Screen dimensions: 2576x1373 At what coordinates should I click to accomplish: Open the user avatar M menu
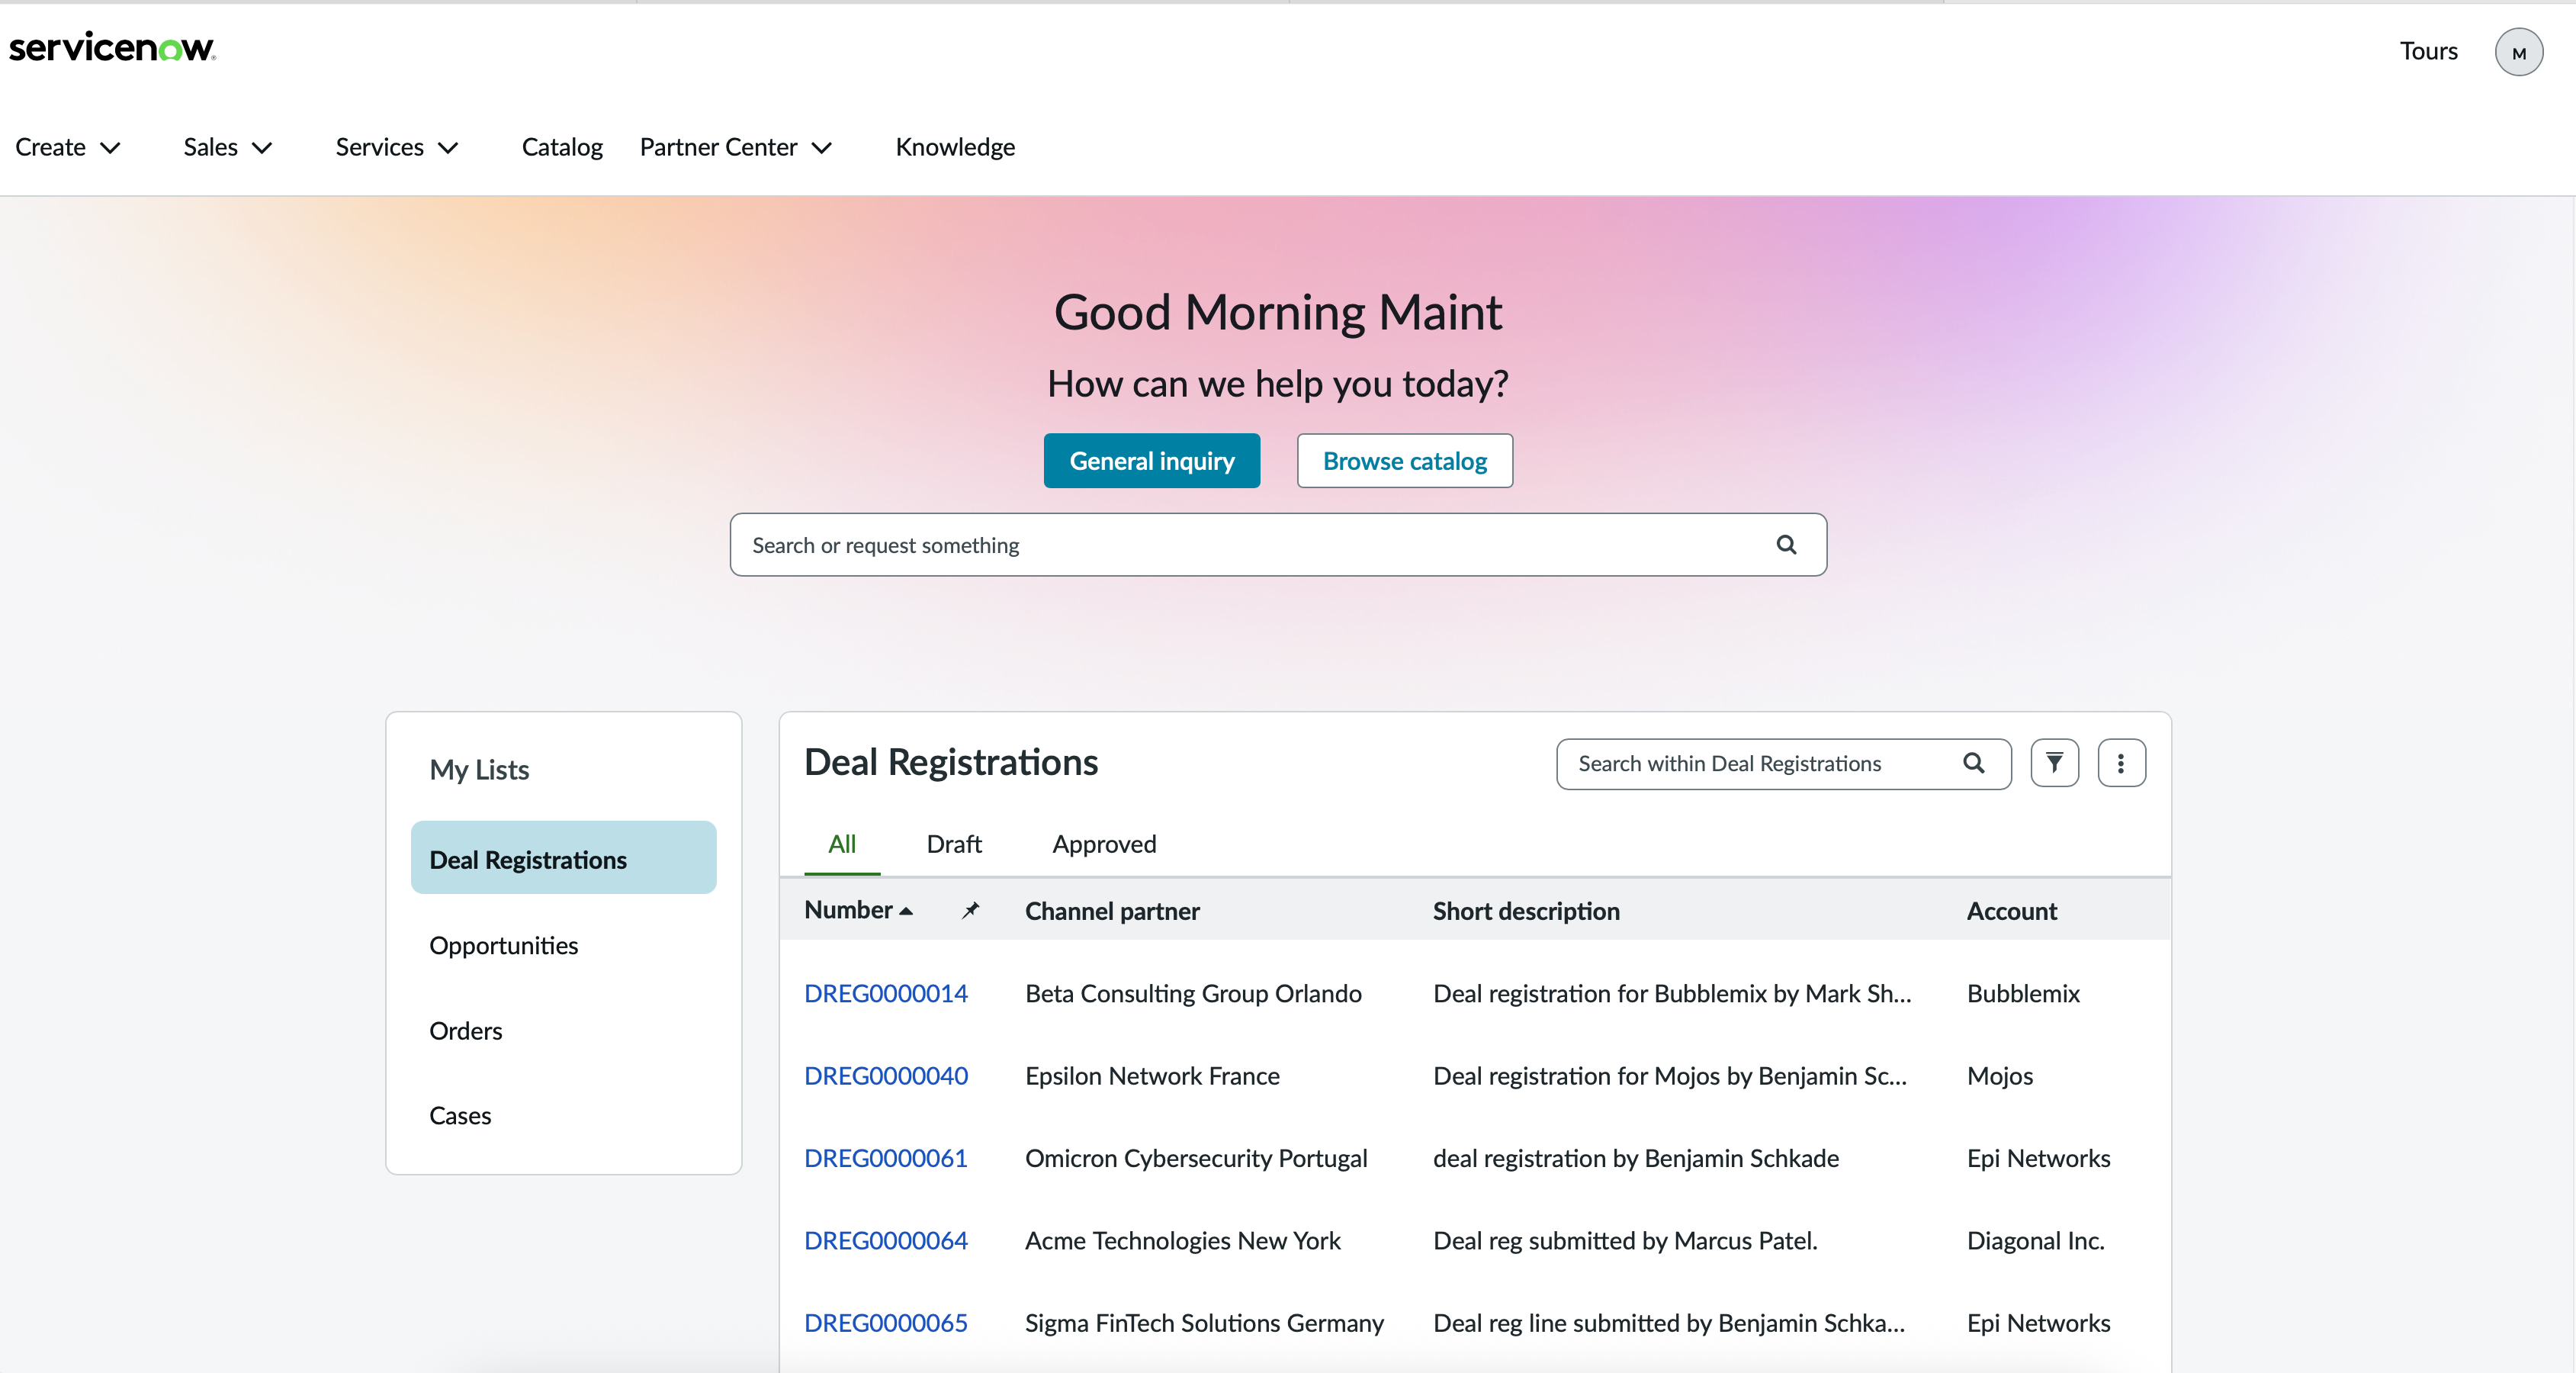2518,52
